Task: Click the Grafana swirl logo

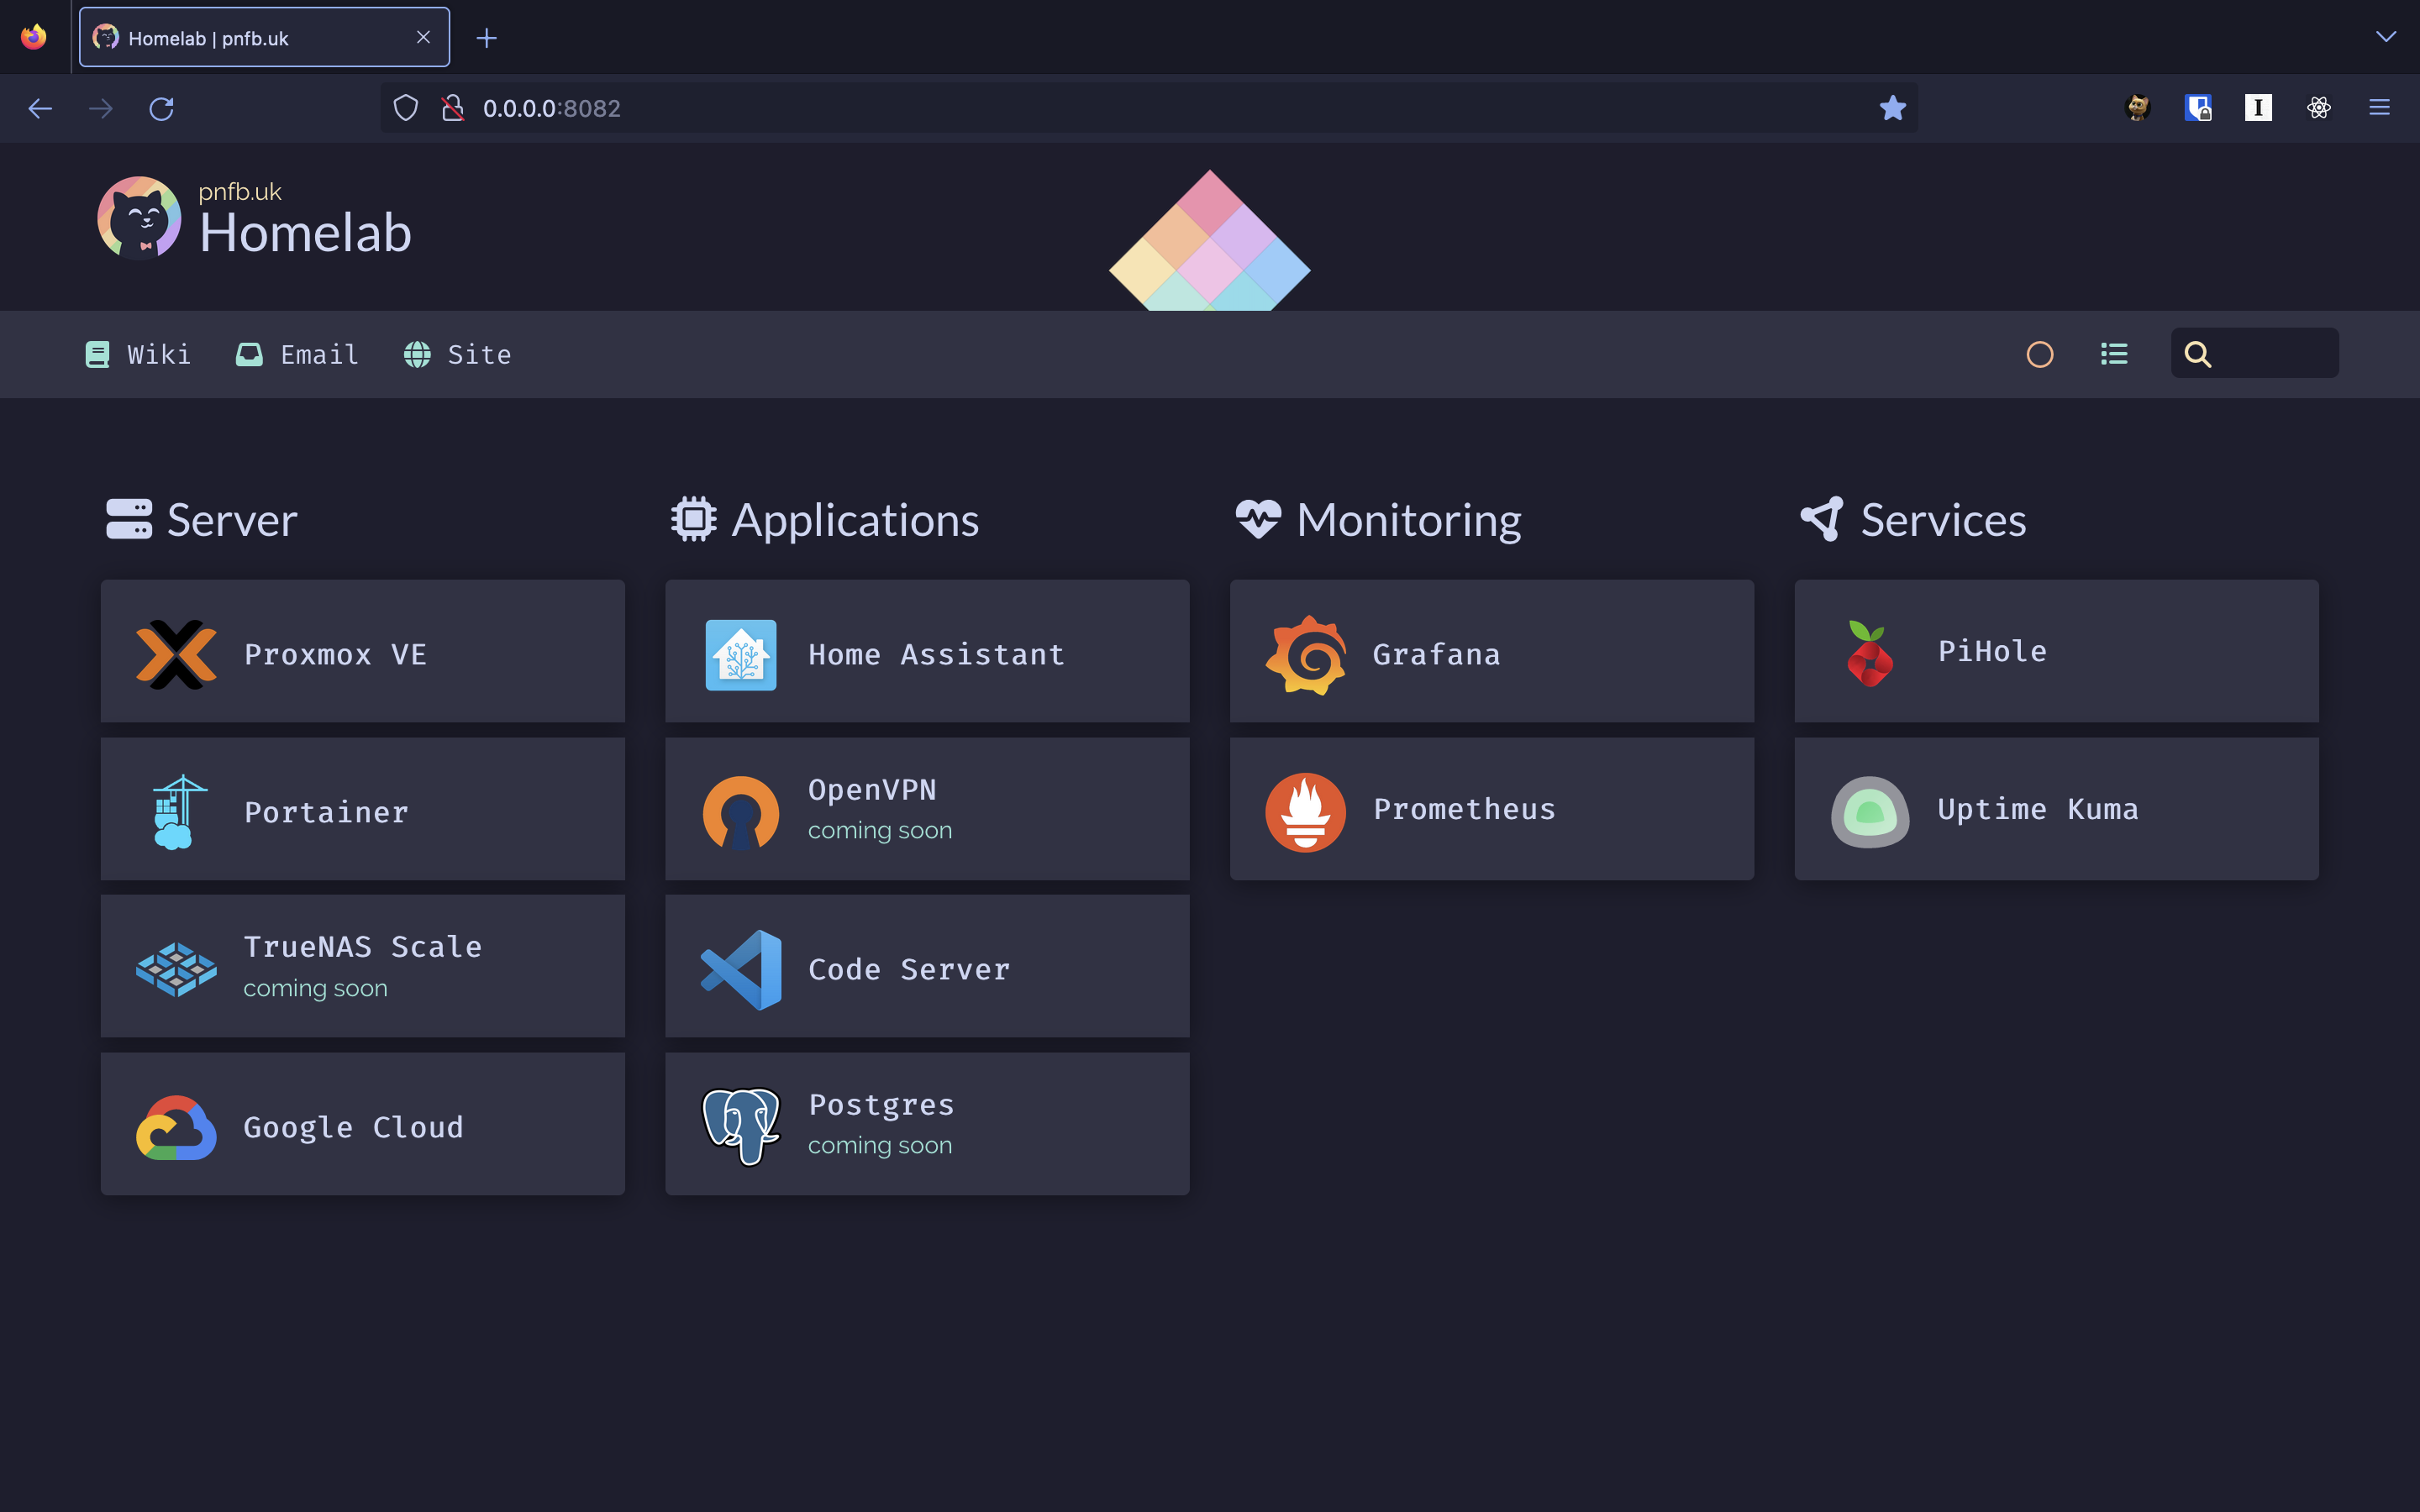Action: click(x=1305, y=654)
